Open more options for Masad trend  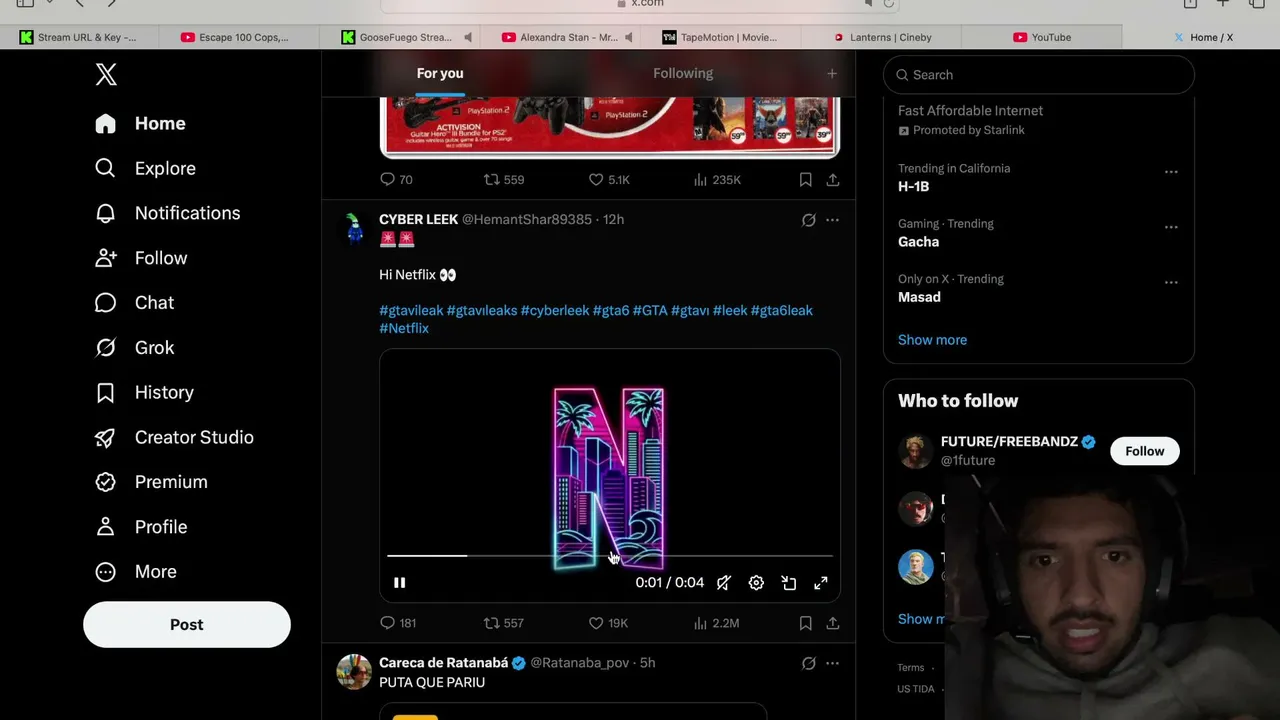tap(1171, 282)
